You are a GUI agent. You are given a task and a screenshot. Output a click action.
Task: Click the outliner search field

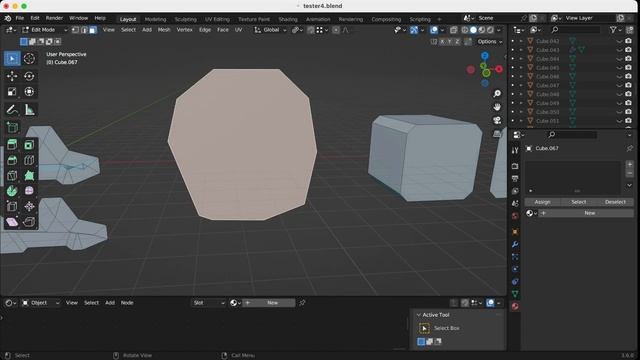[x=576, y=30]
